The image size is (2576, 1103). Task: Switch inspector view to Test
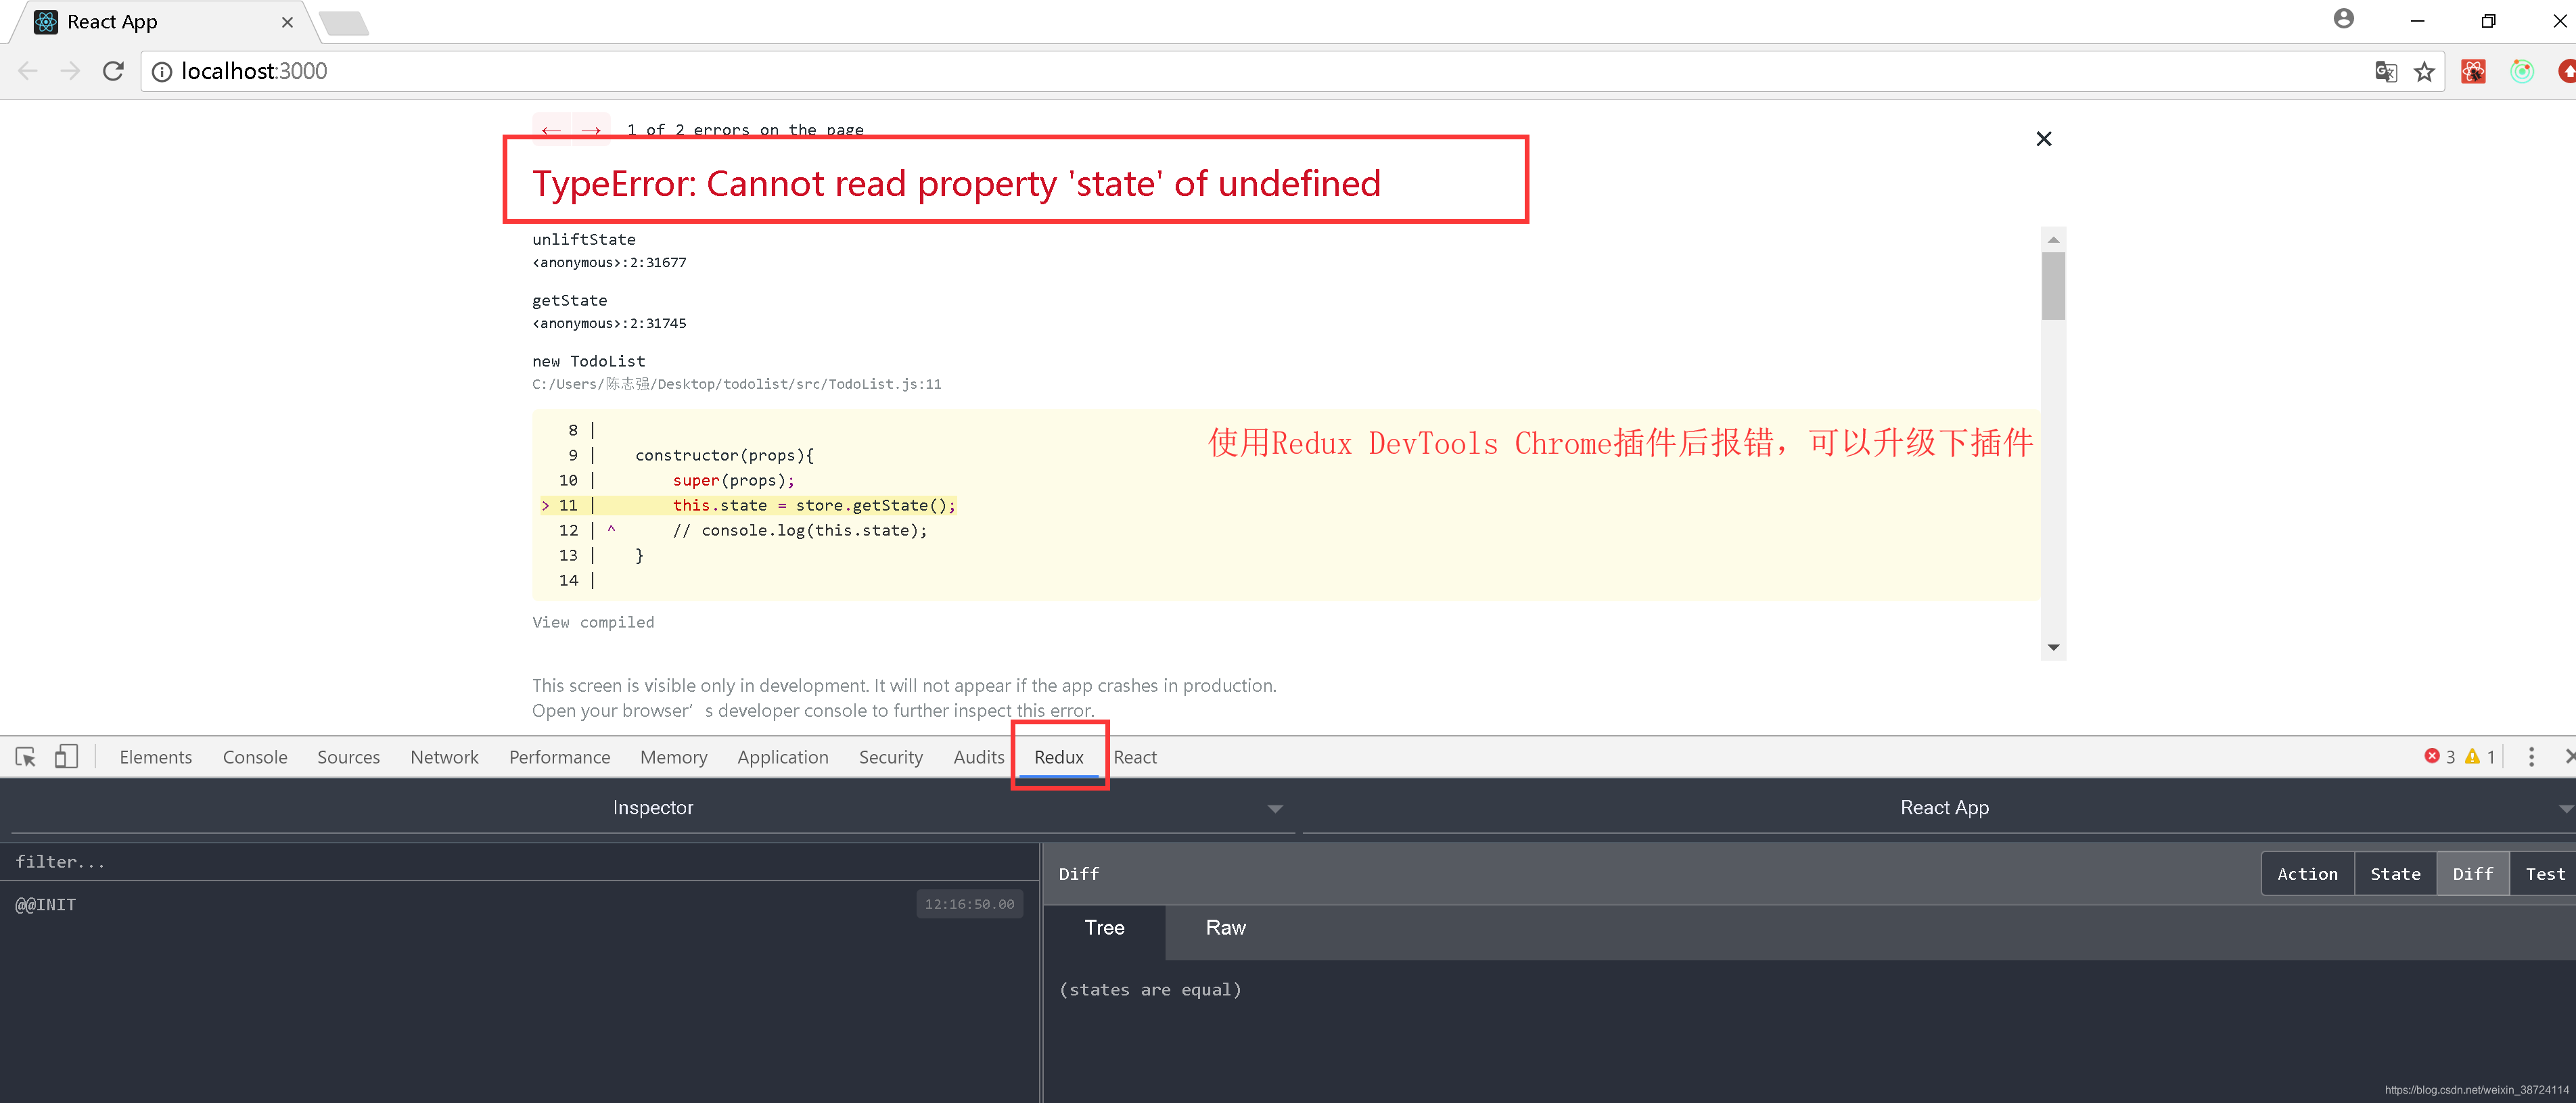pos(2544,874)
